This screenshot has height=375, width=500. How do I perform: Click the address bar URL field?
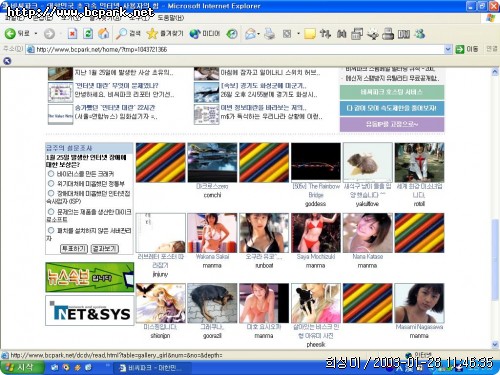[239, 49]
